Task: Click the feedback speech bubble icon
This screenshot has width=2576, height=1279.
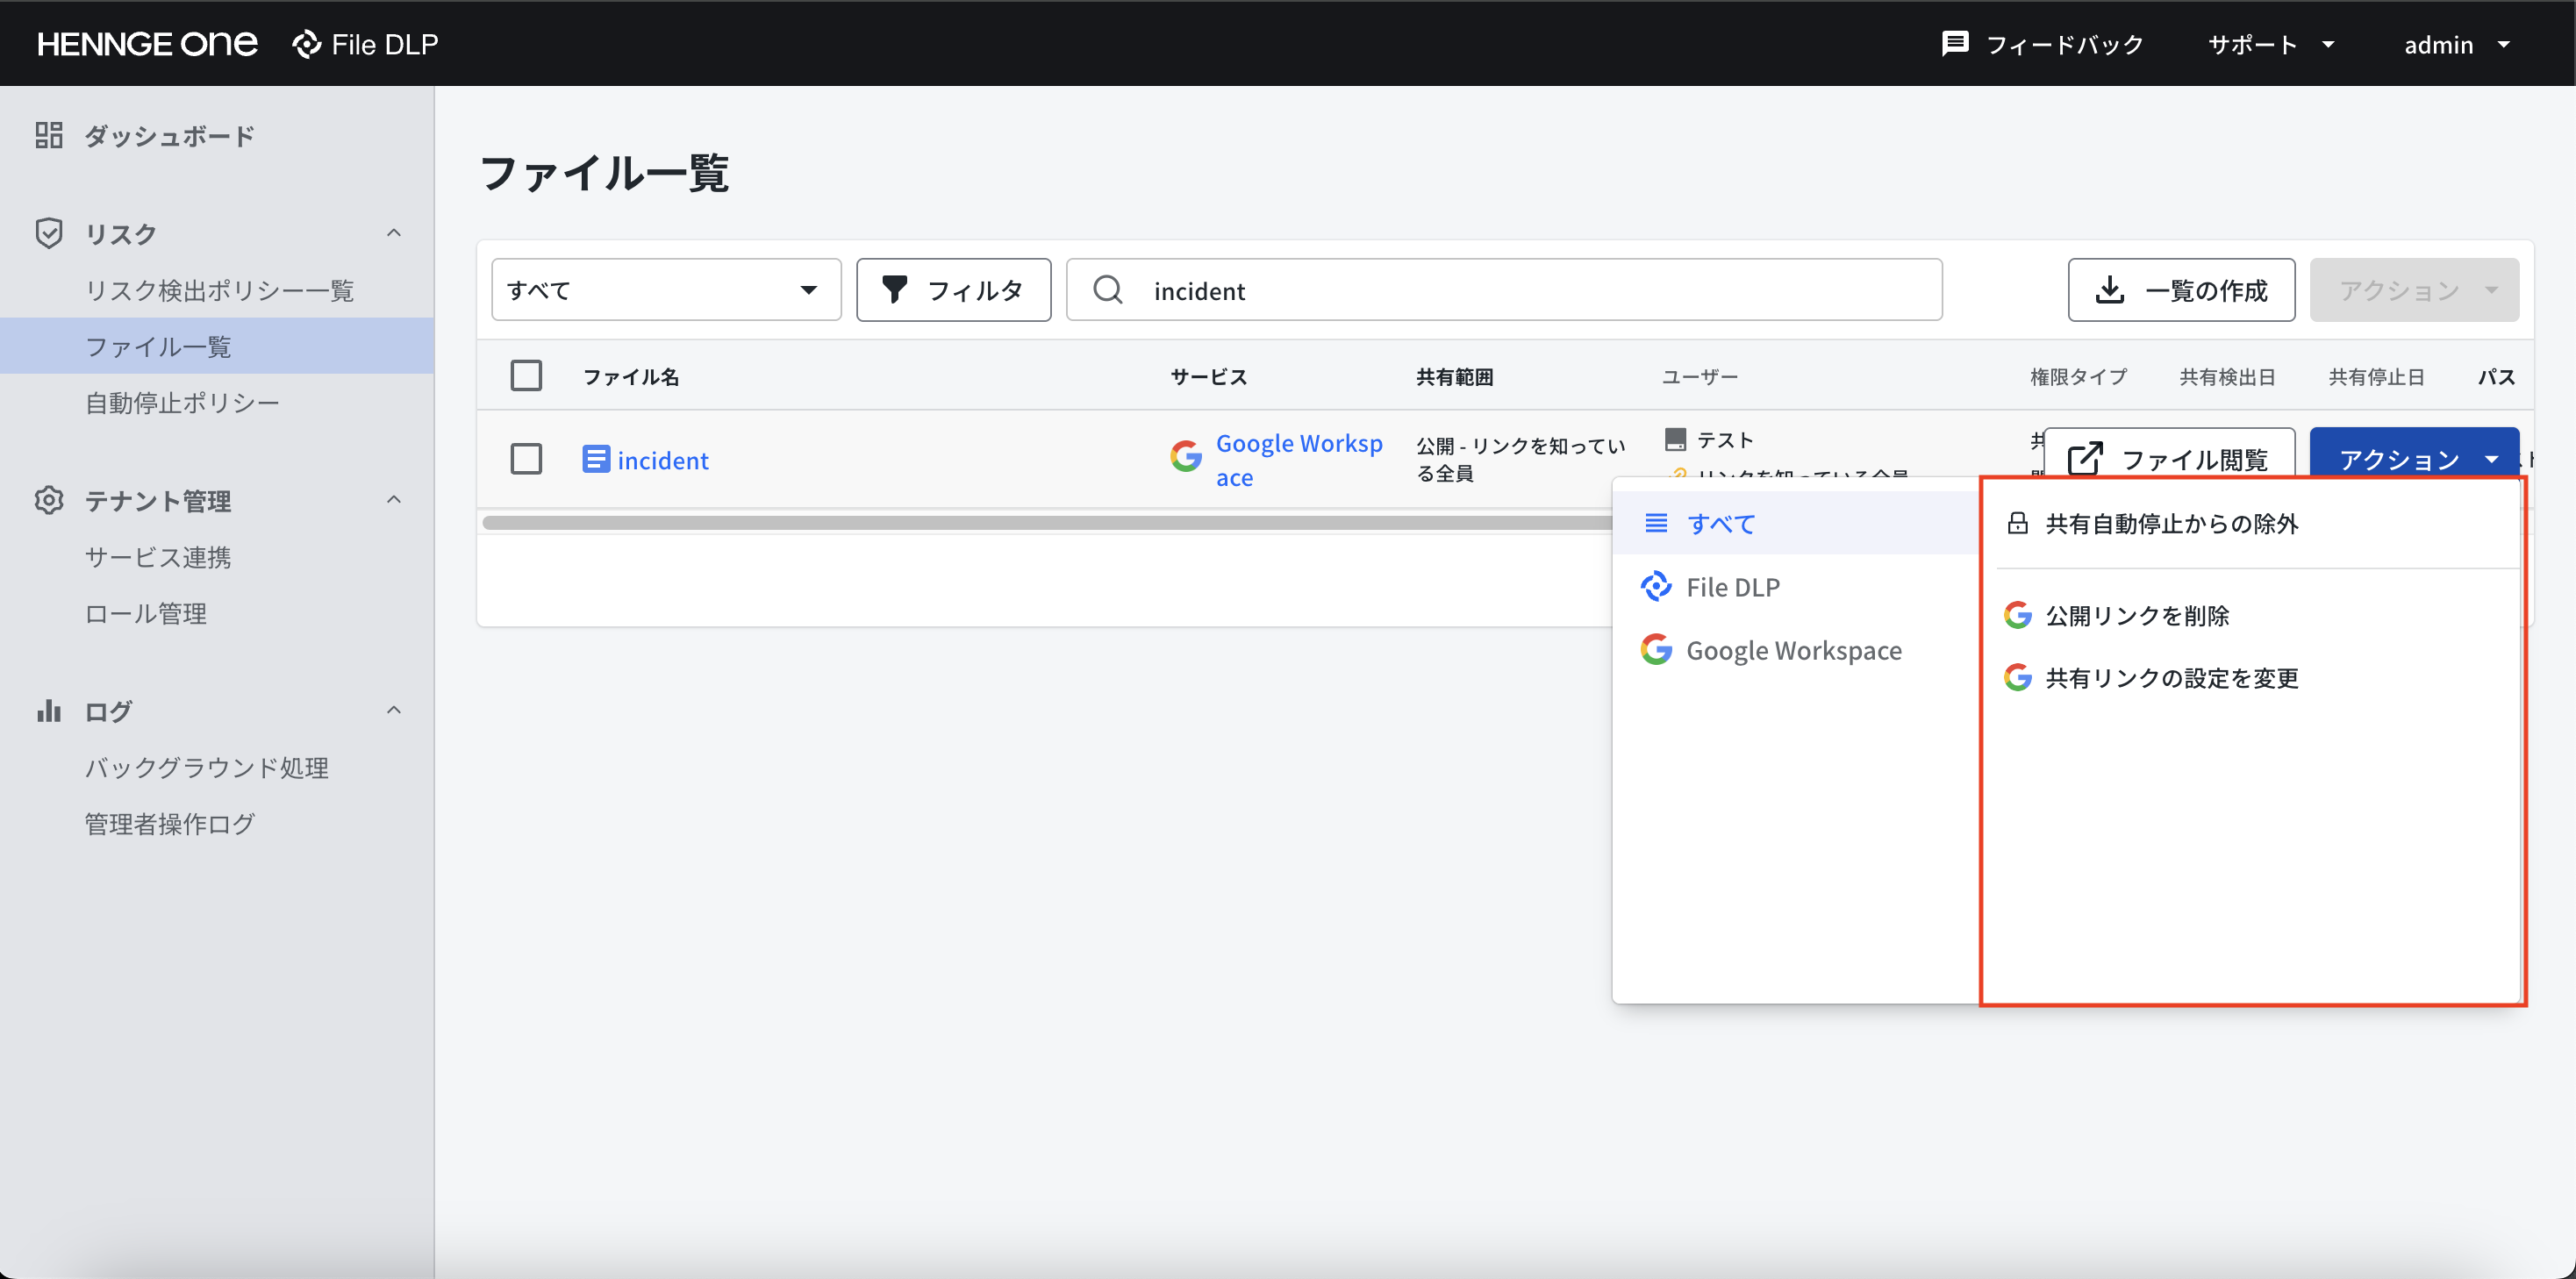Action: point(1955,44)
